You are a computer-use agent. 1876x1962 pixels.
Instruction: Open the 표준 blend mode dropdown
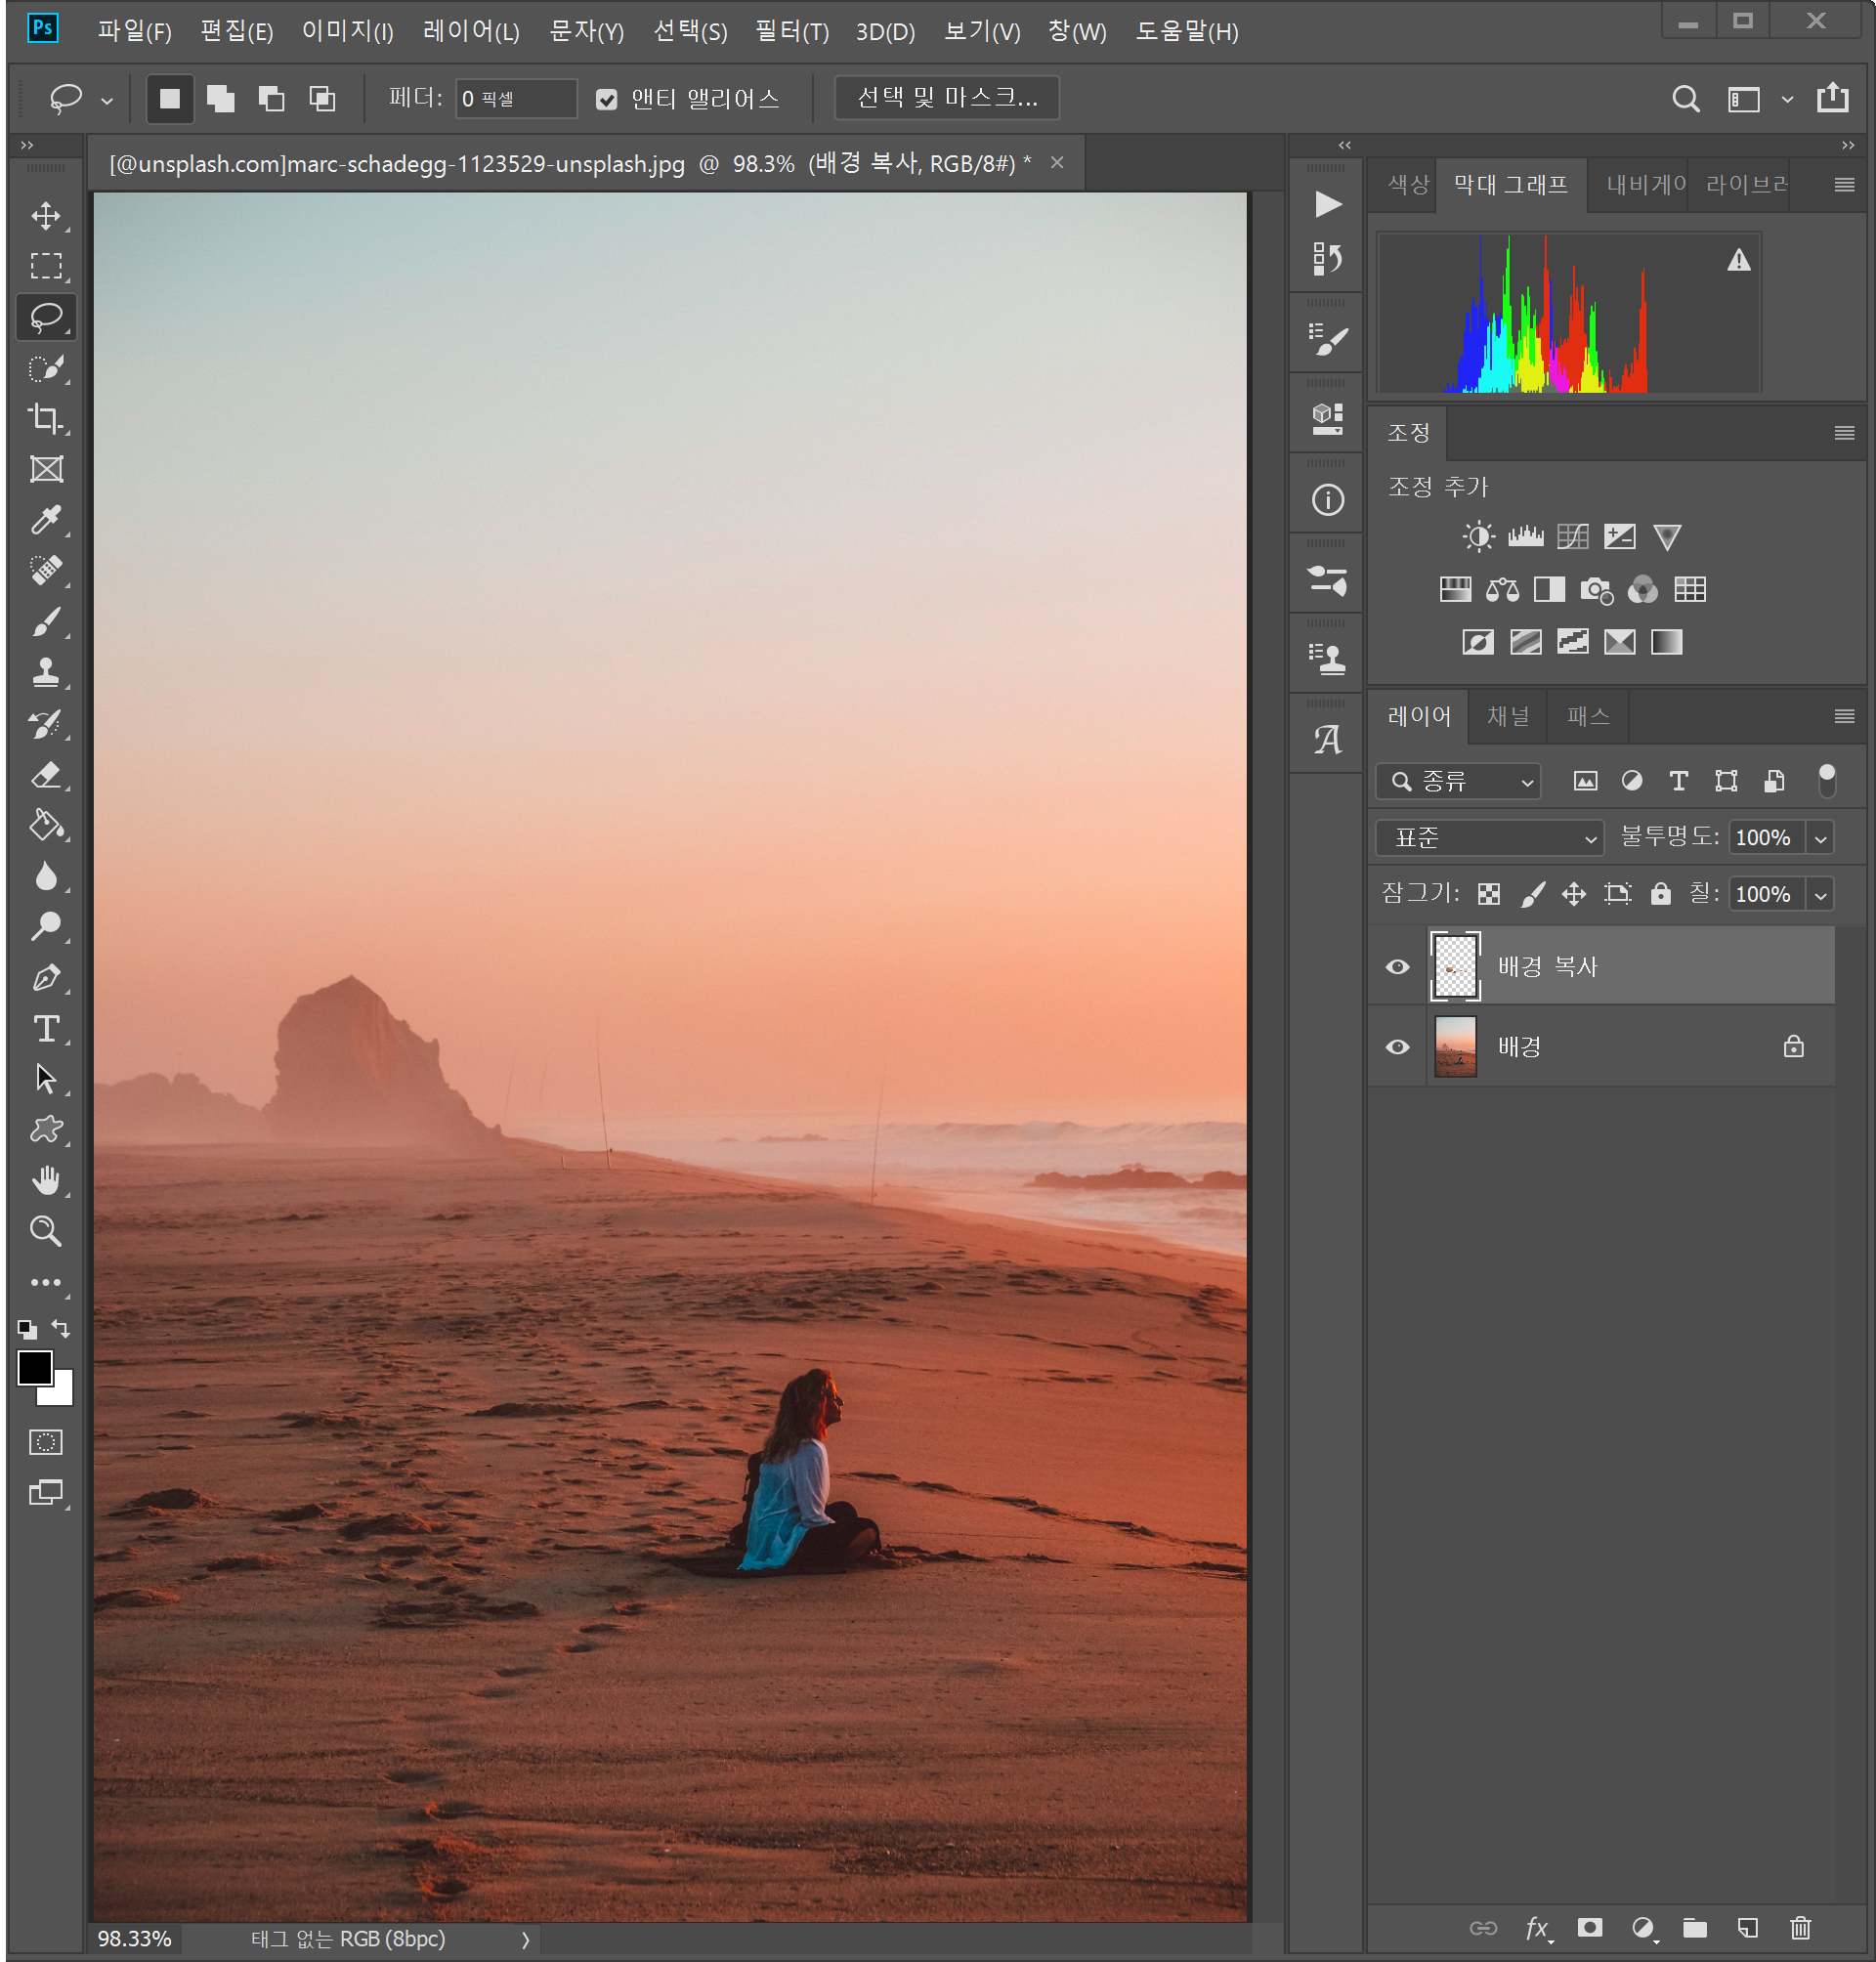click(1488, 838)
